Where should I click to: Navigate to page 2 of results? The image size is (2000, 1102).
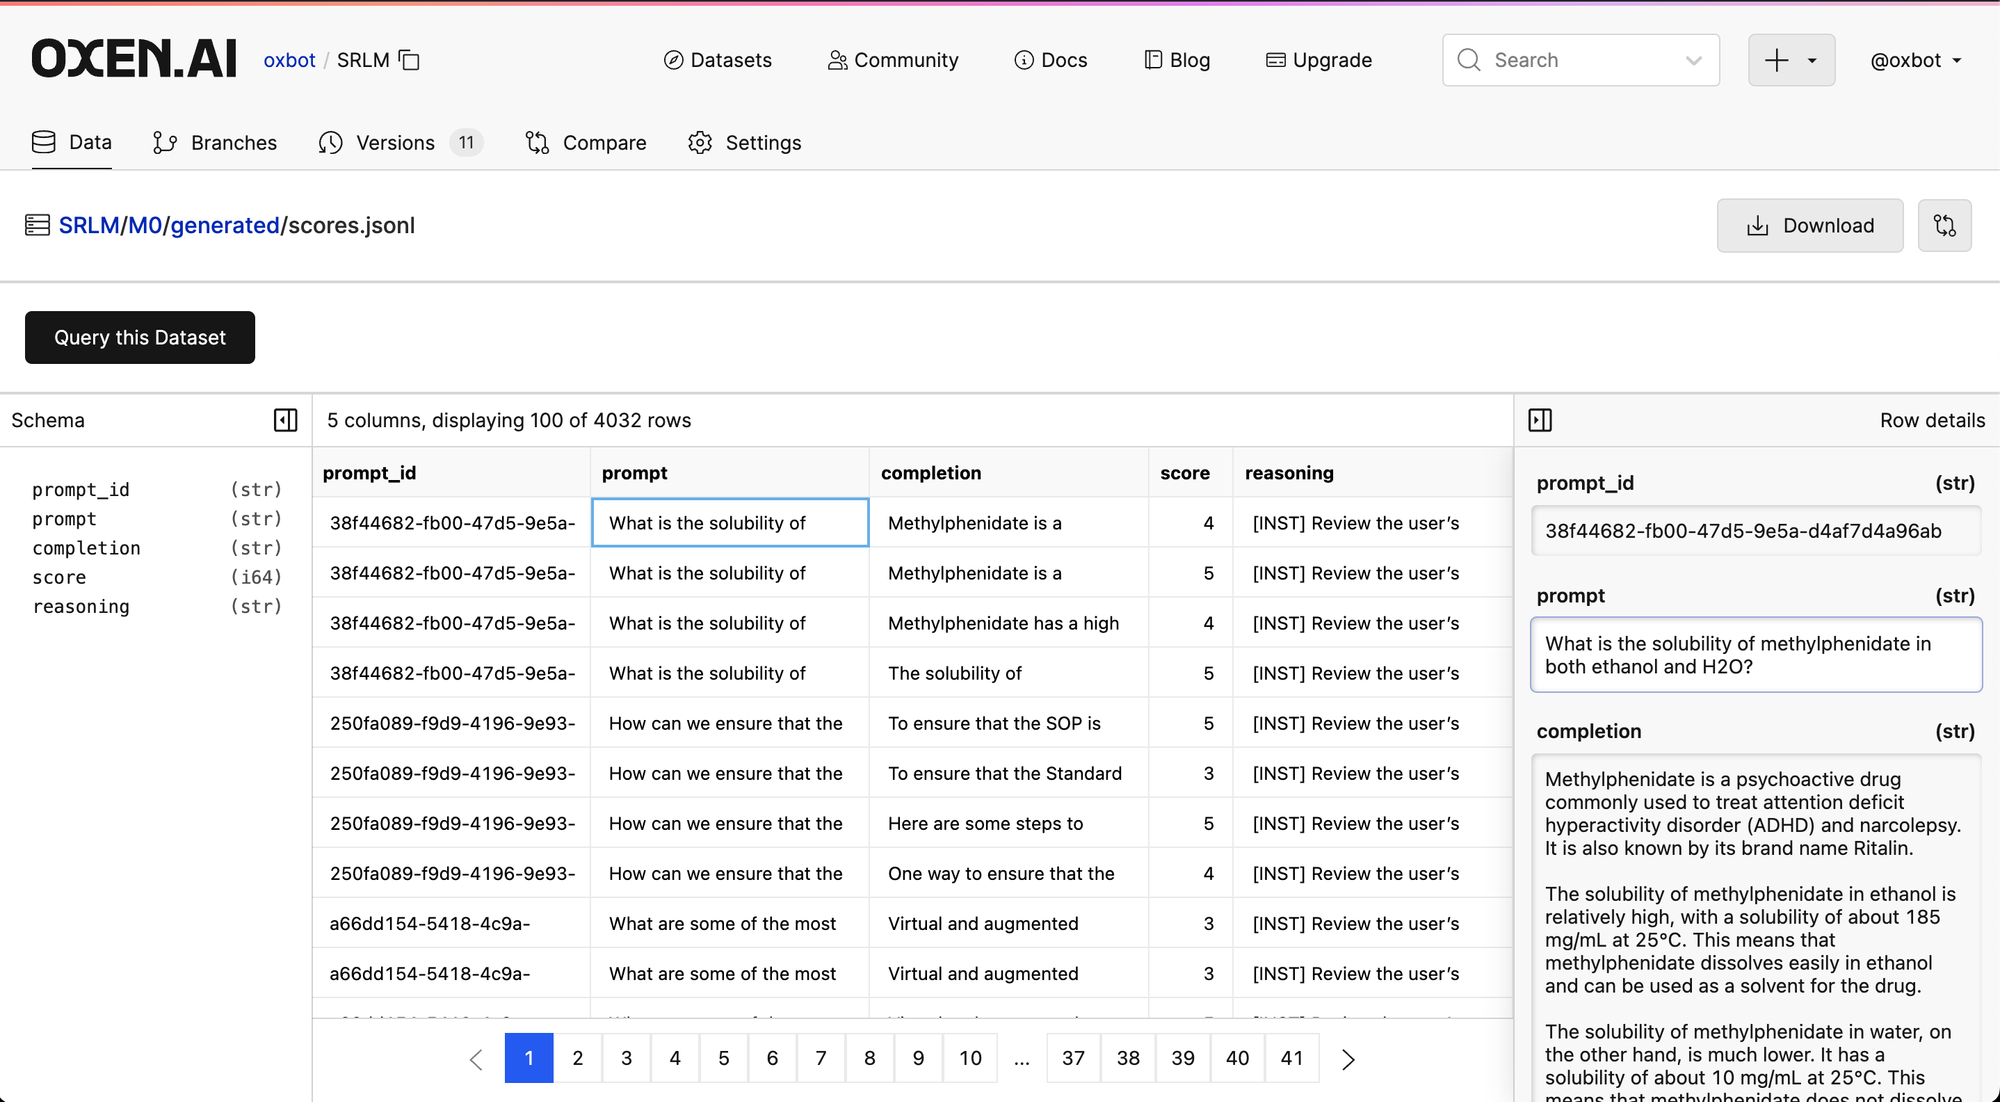pyautogui.click(x=577, y=1057)
